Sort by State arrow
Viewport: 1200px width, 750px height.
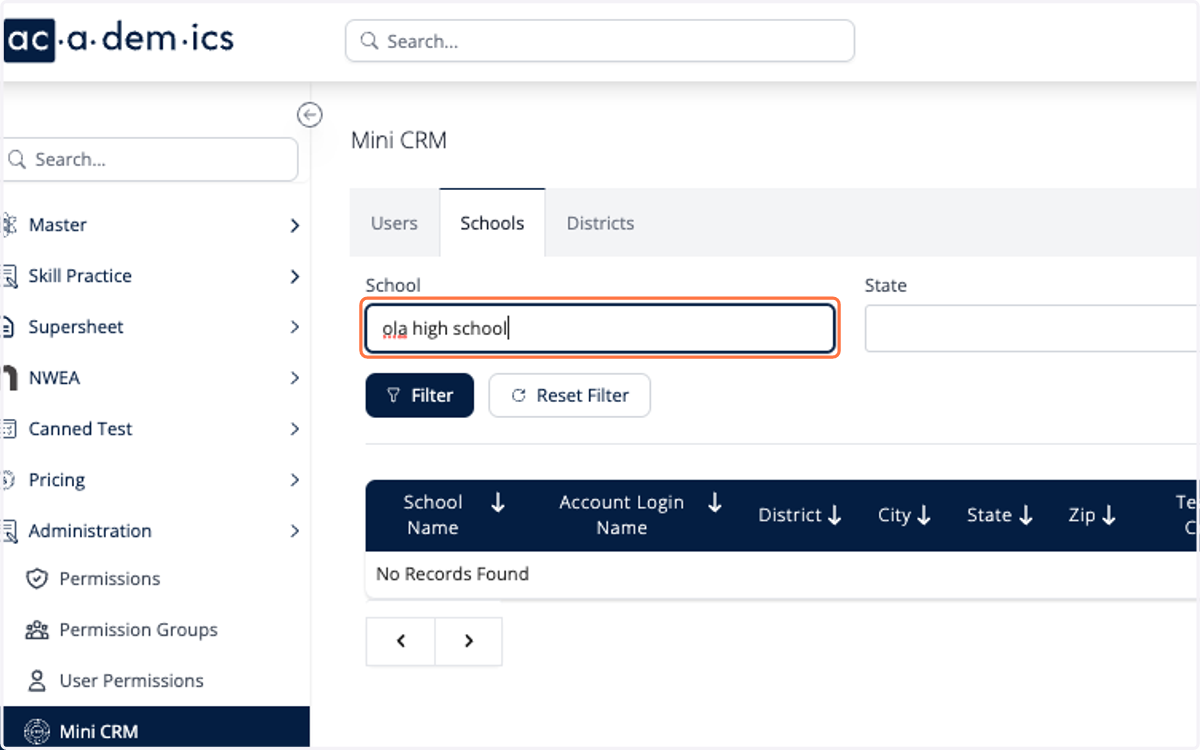click(1025, 516)
